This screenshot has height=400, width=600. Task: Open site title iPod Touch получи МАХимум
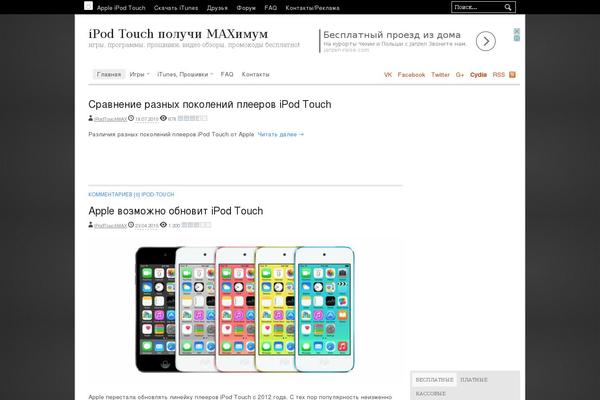(x=178, y=34)
